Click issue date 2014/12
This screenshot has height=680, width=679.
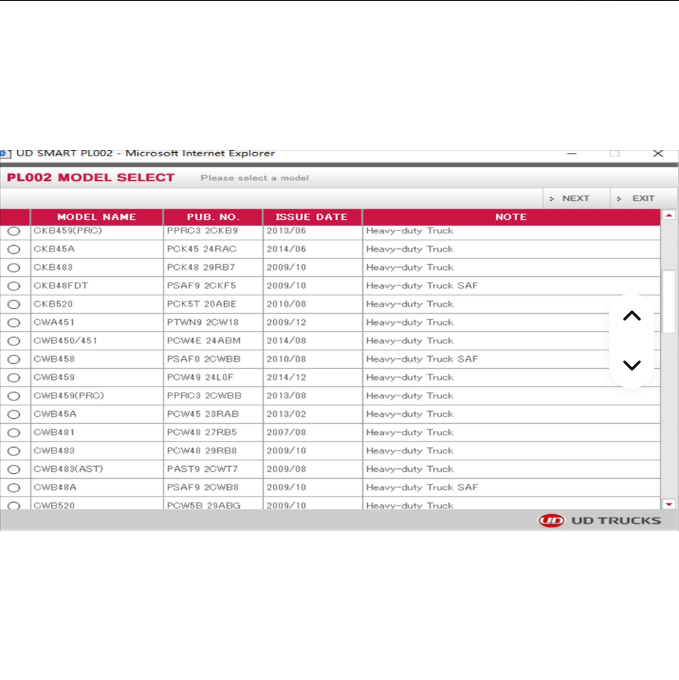287,377
